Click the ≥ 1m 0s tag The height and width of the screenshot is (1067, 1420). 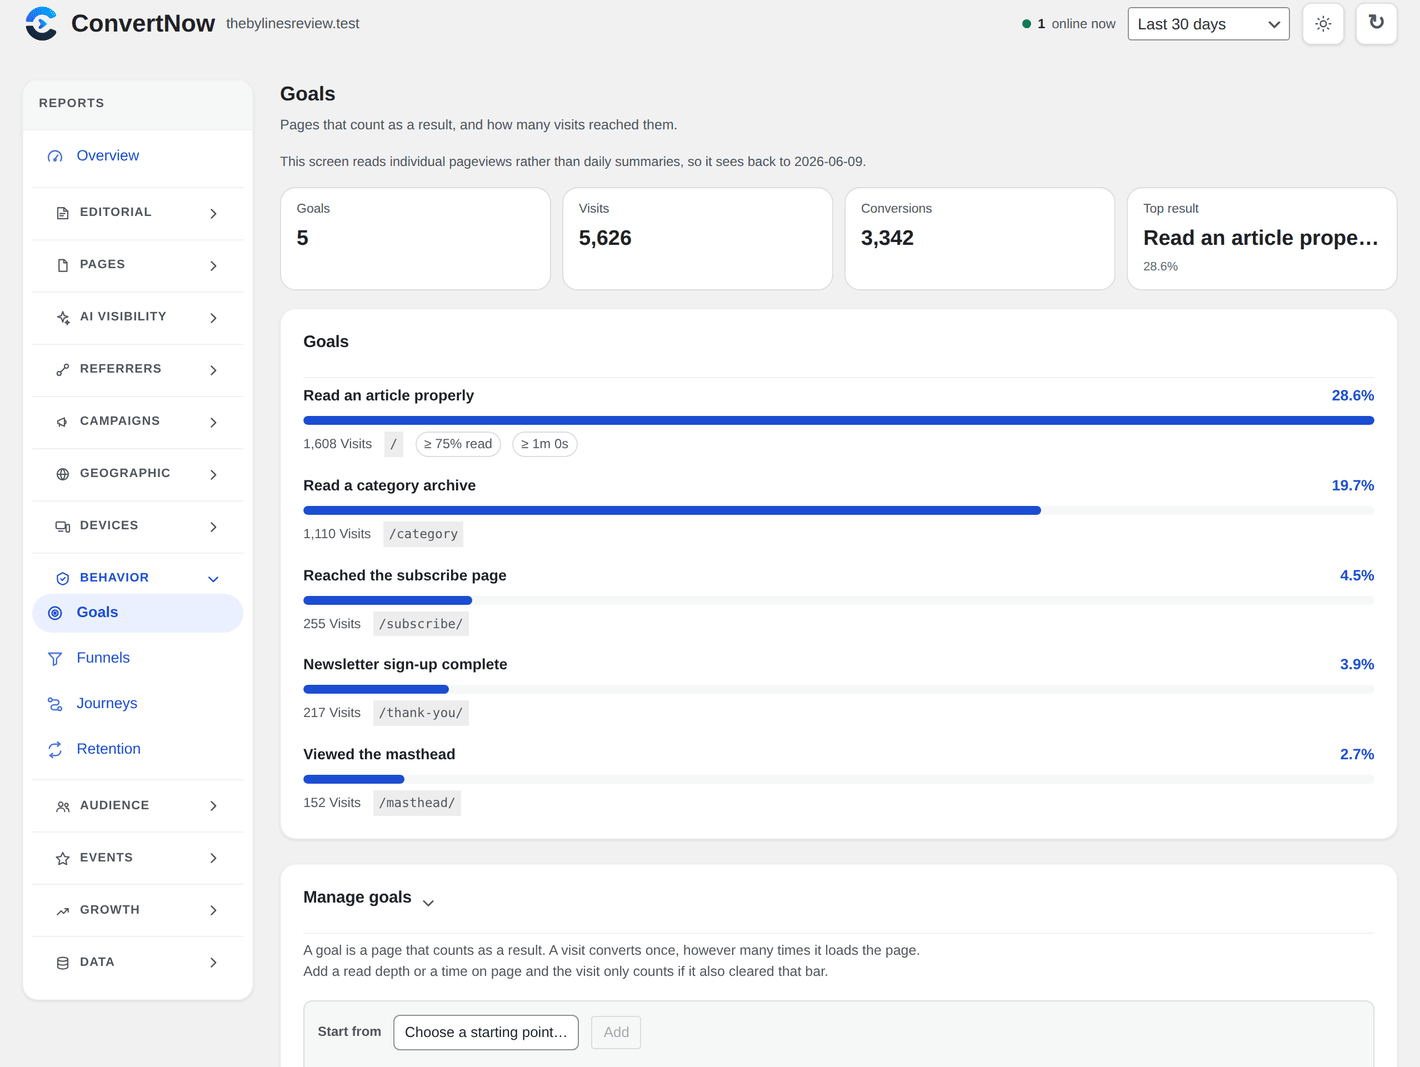tap(545, 444)
